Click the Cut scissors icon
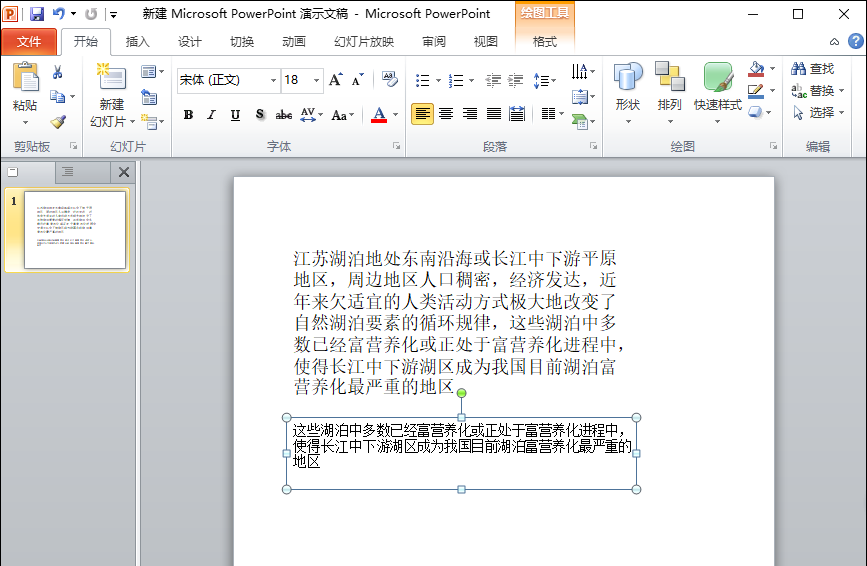 57,72
